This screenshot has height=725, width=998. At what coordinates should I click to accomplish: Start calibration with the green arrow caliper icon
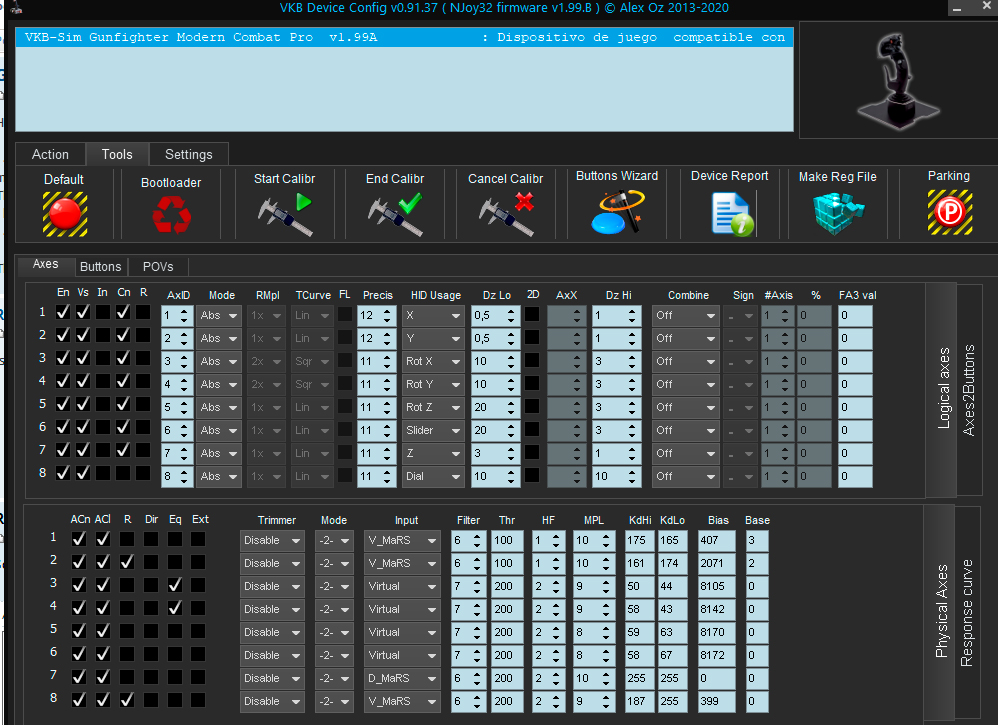click(285, 215)
